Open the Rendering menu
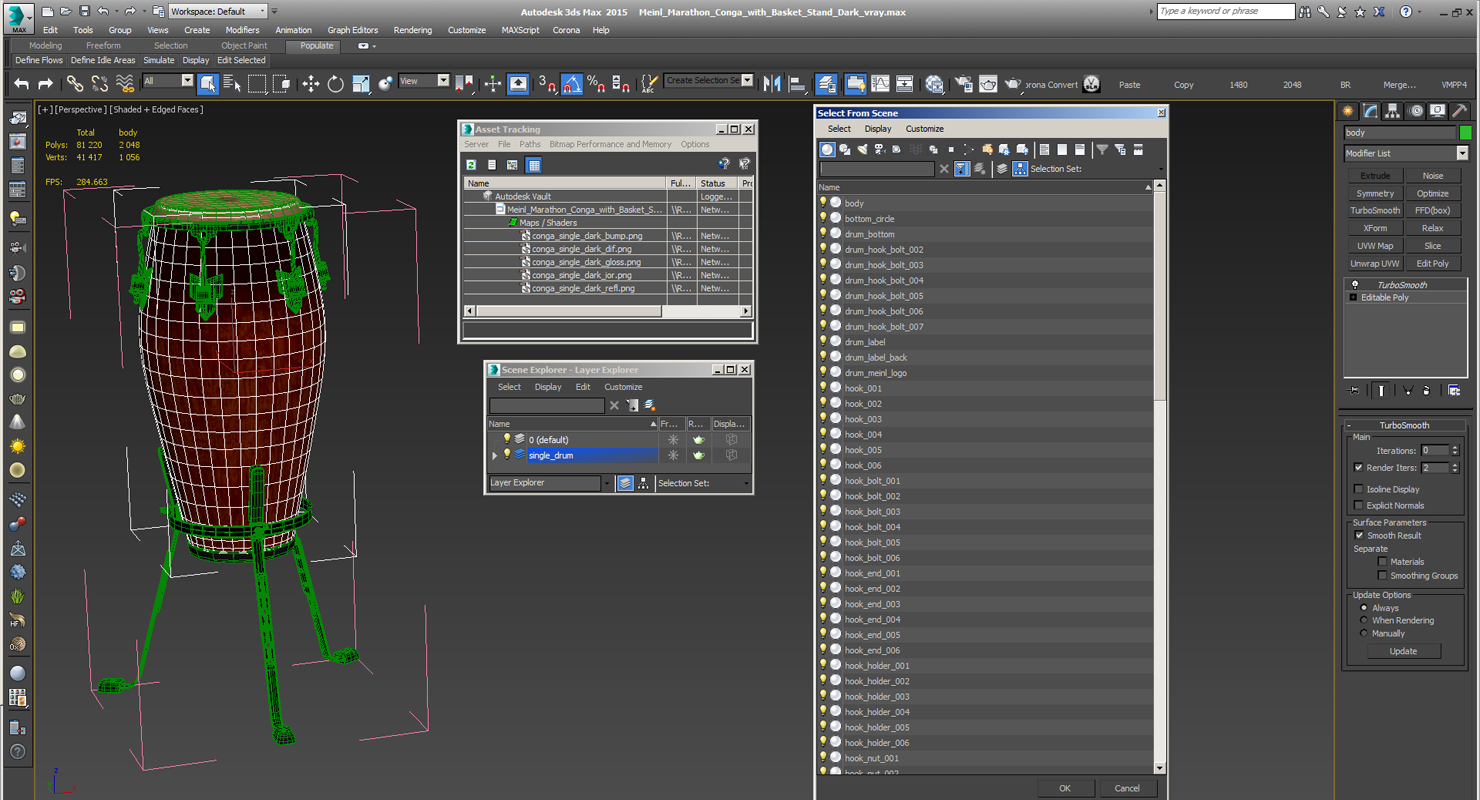This screenshot has width=1480, height=800. click(412, 30)
